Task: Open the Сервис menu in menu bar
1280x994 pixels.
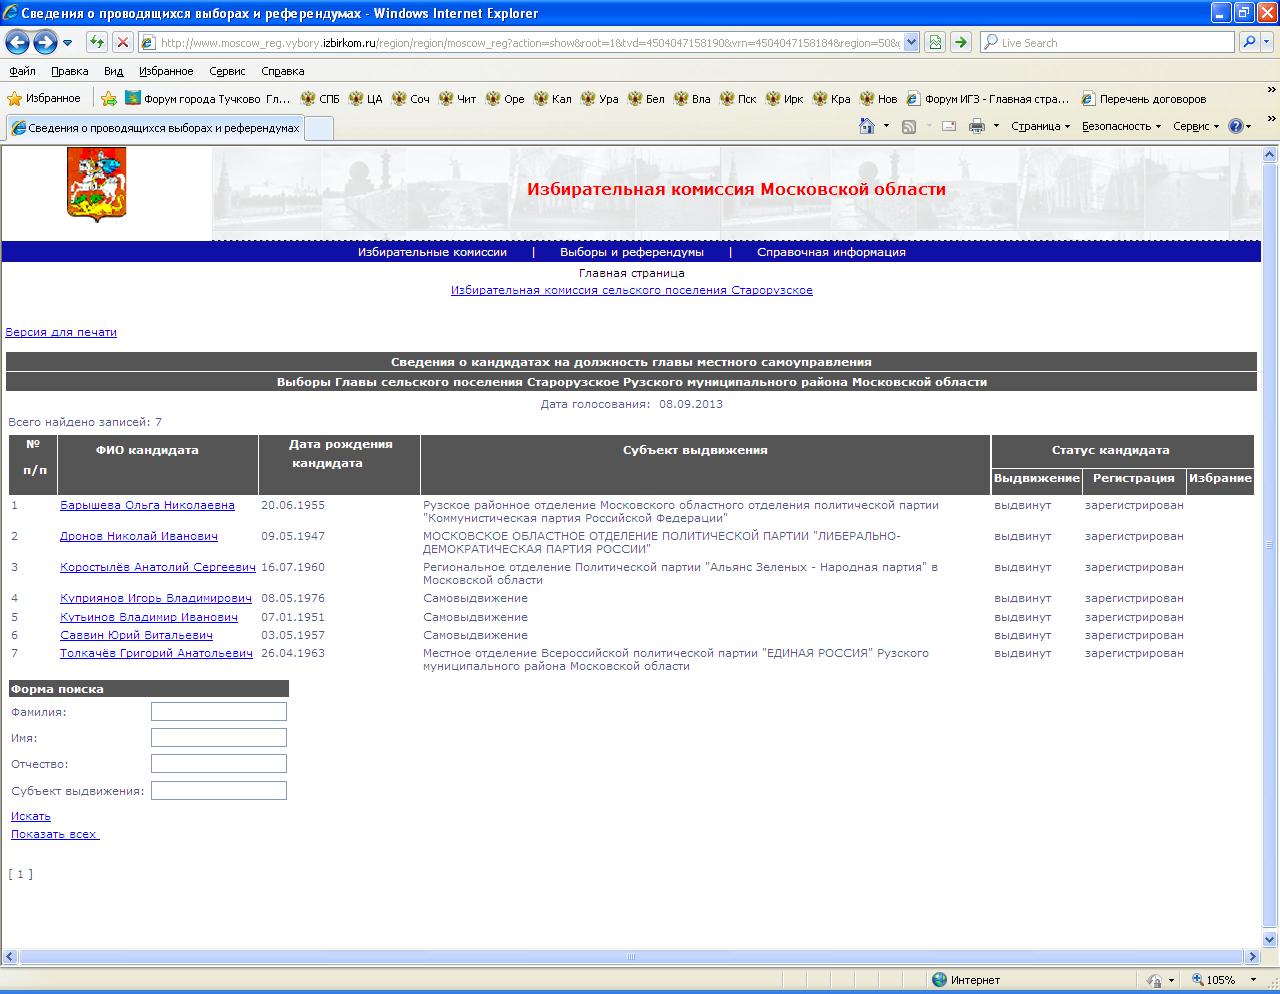Action: pyautogui.click(x=227, y=71)
